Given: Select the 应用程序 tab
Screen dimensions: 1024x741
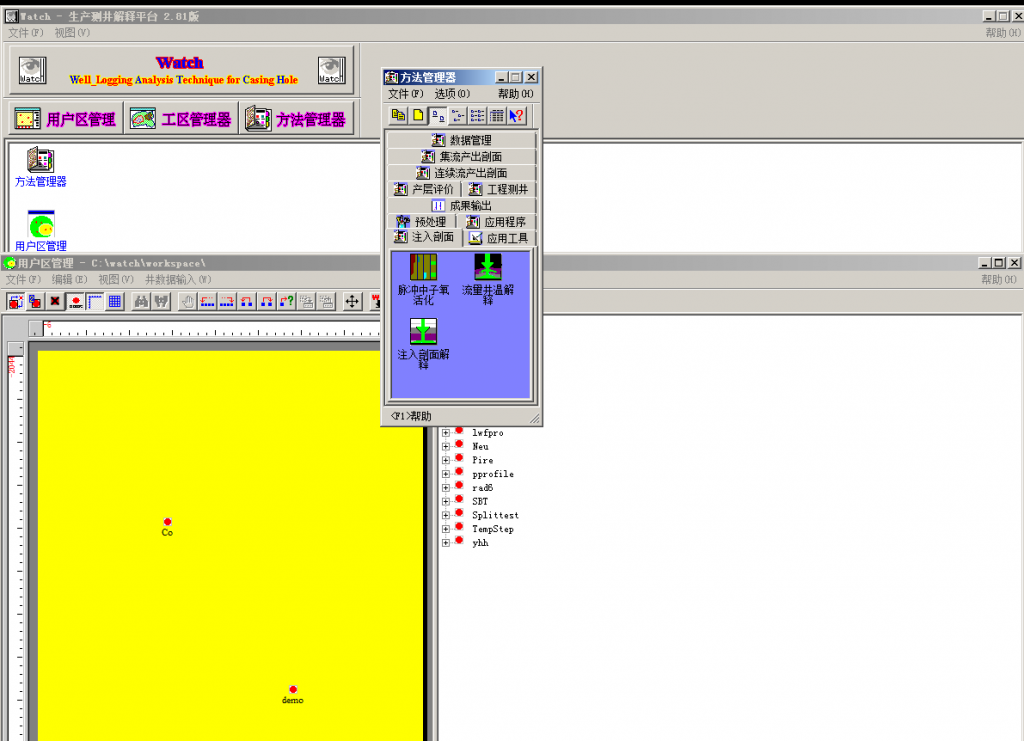Looking at the screenshot, I should [x=496, y=221].
